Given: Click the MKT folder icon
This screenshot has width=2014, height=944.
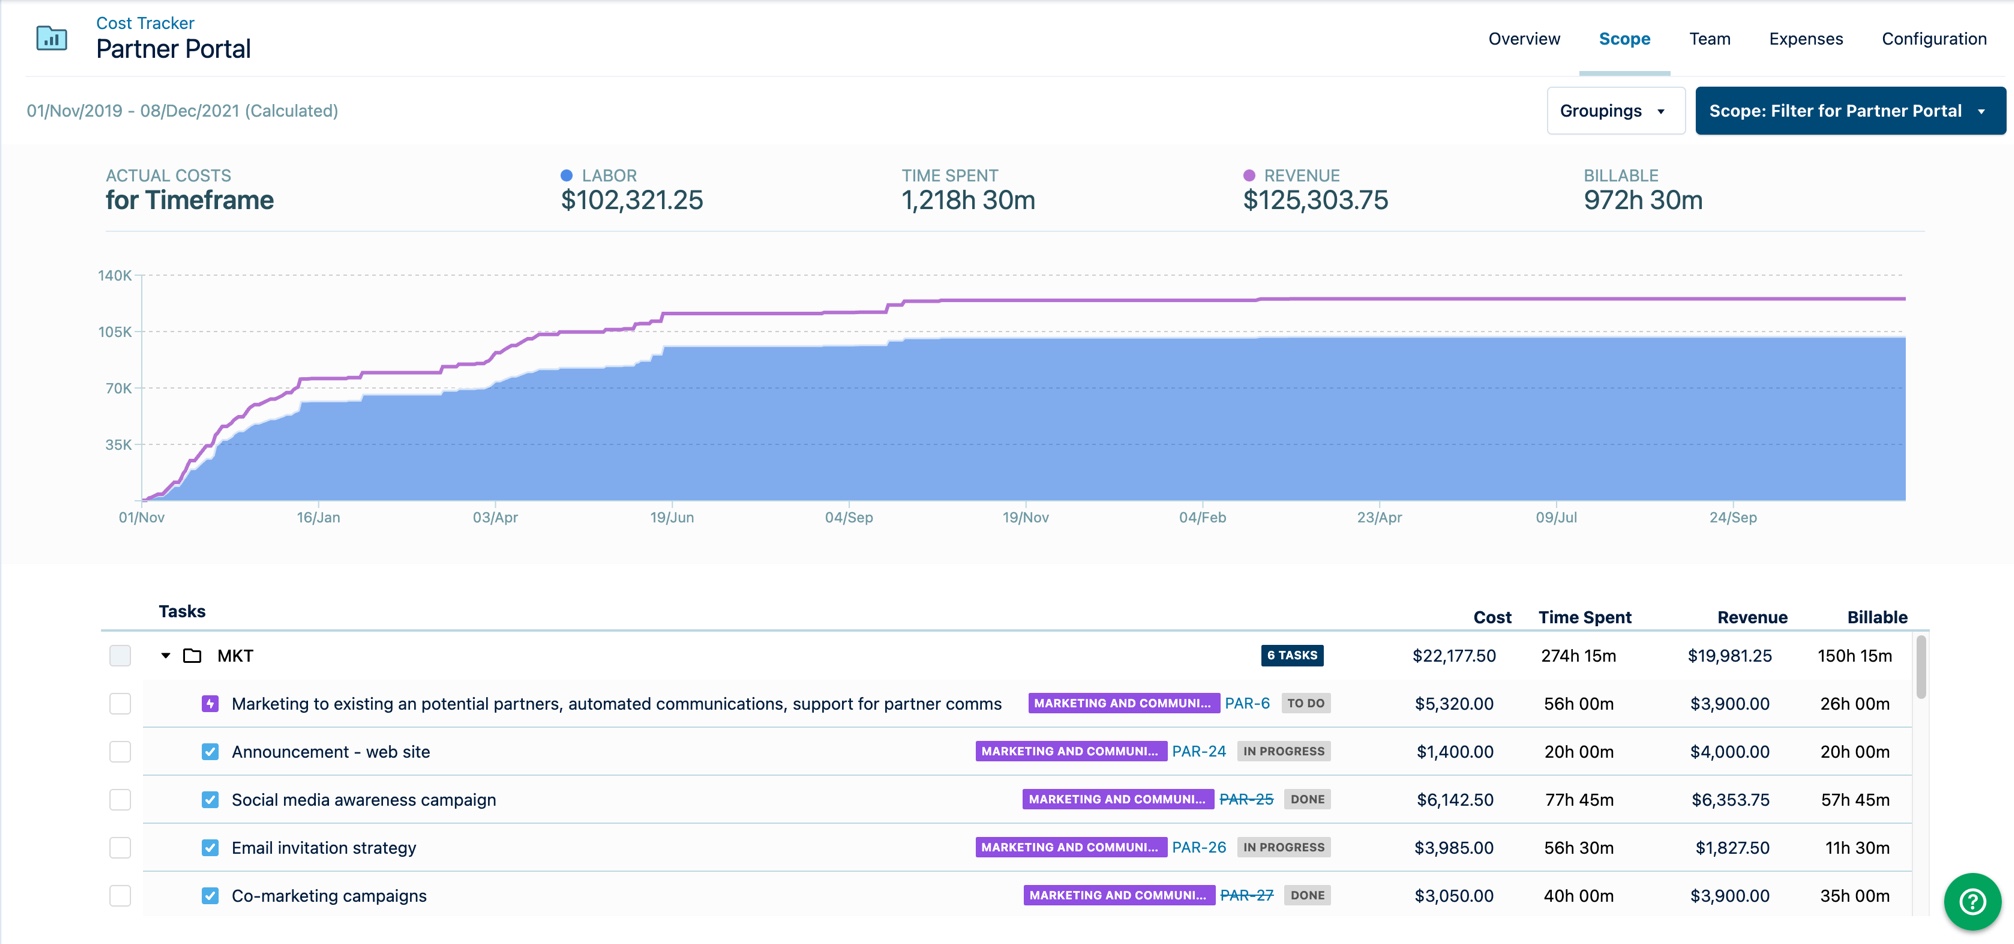Looking at the screenshot, I should [192, 656].
